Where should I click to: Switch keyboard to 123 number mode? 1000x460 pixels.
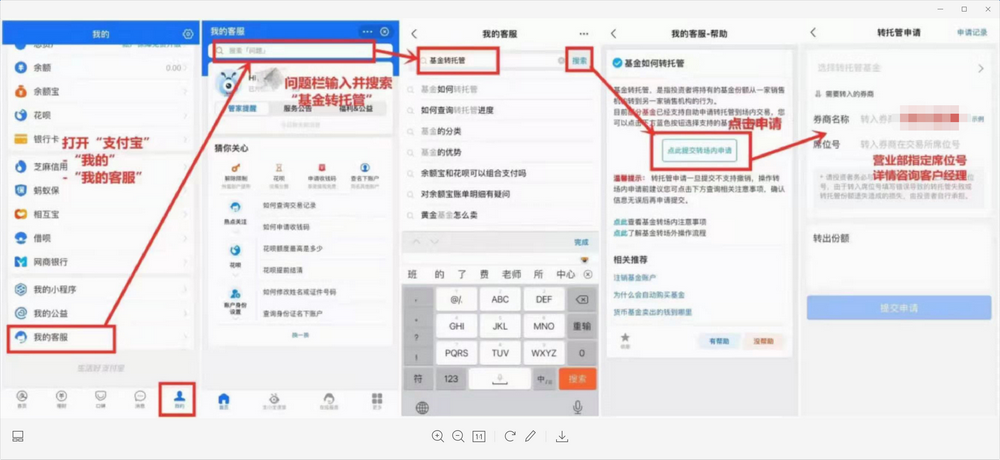coord(451,379)
